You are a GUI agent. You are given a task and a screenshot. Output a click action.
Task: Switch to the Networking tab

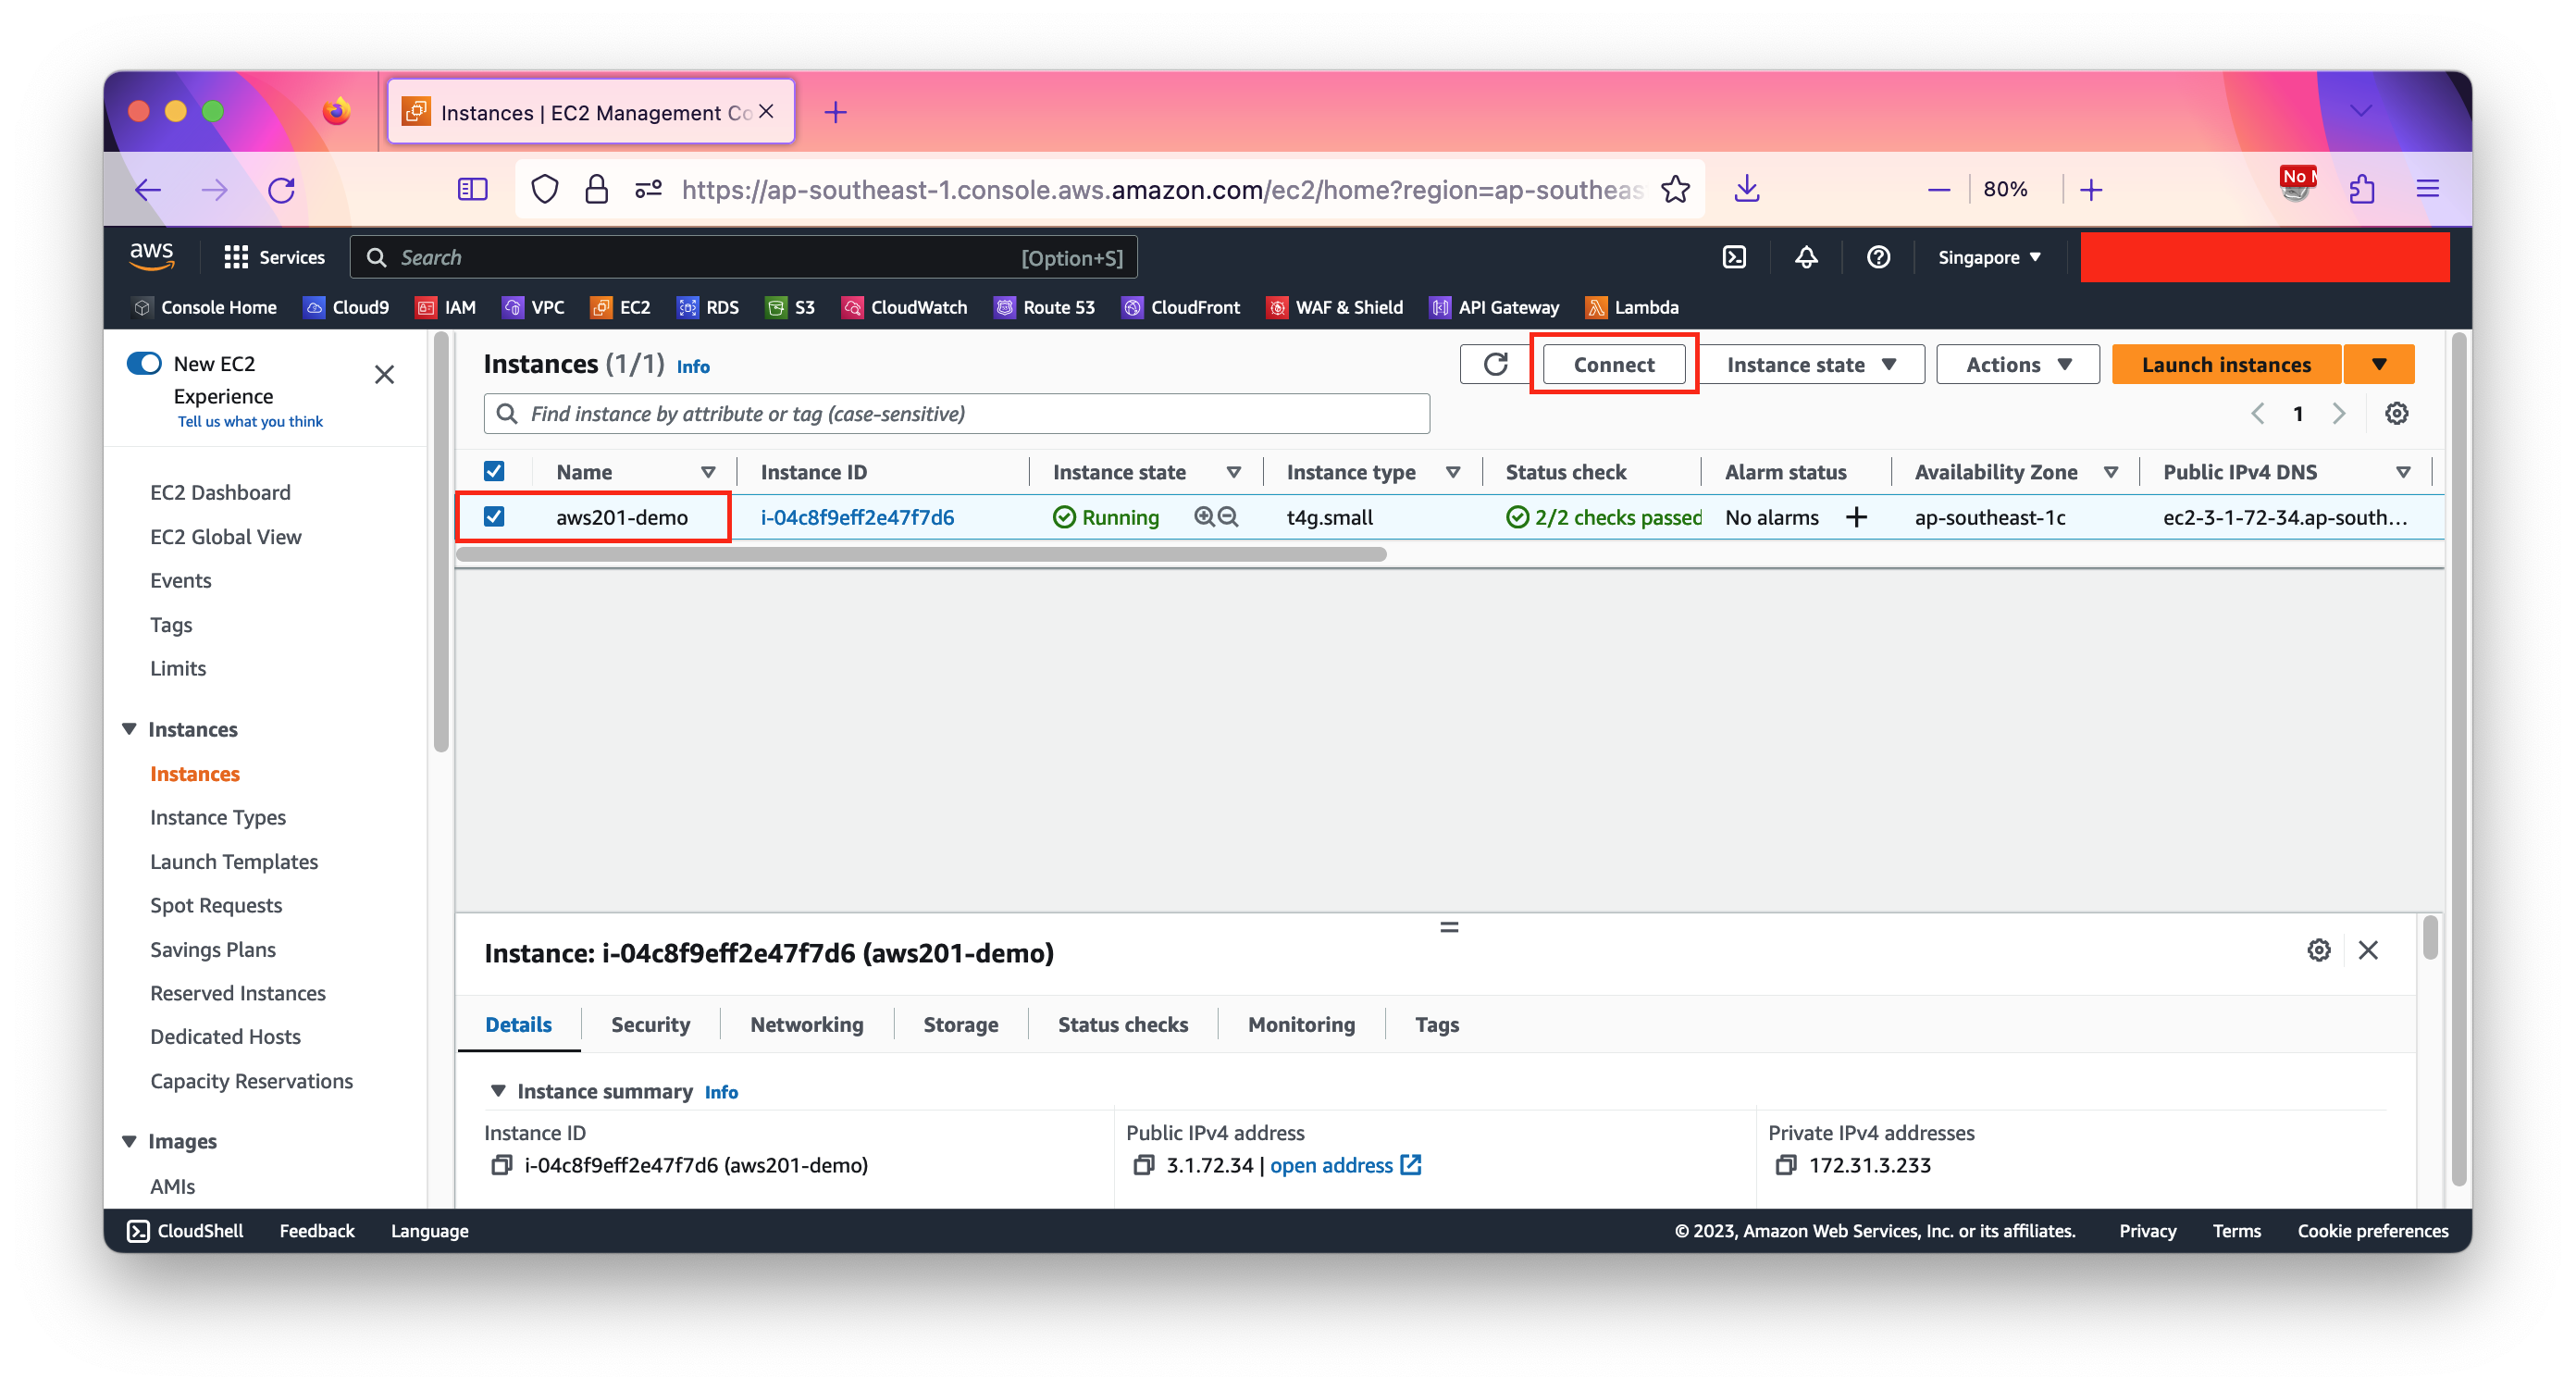806,1024
